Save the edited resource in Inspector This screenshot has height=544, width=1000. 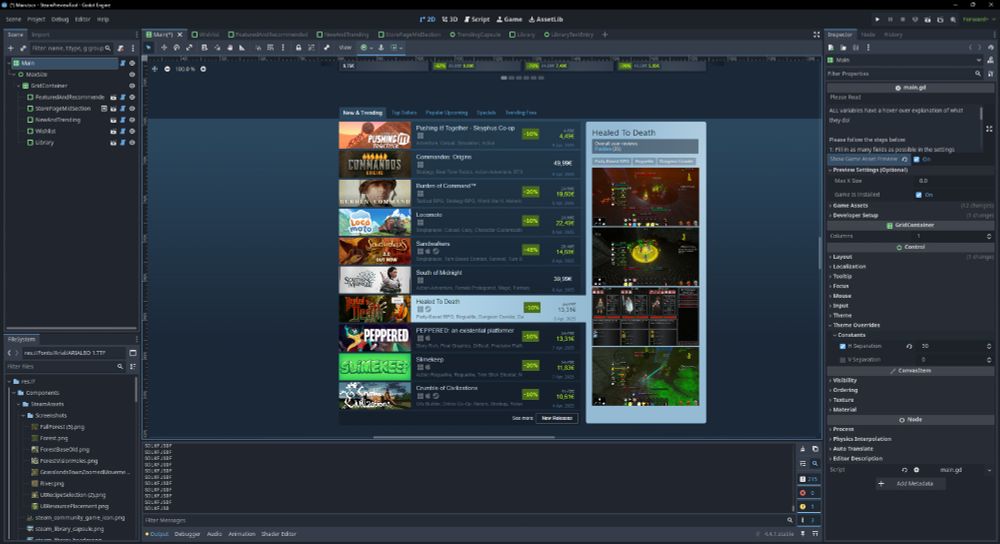point(856,47)
